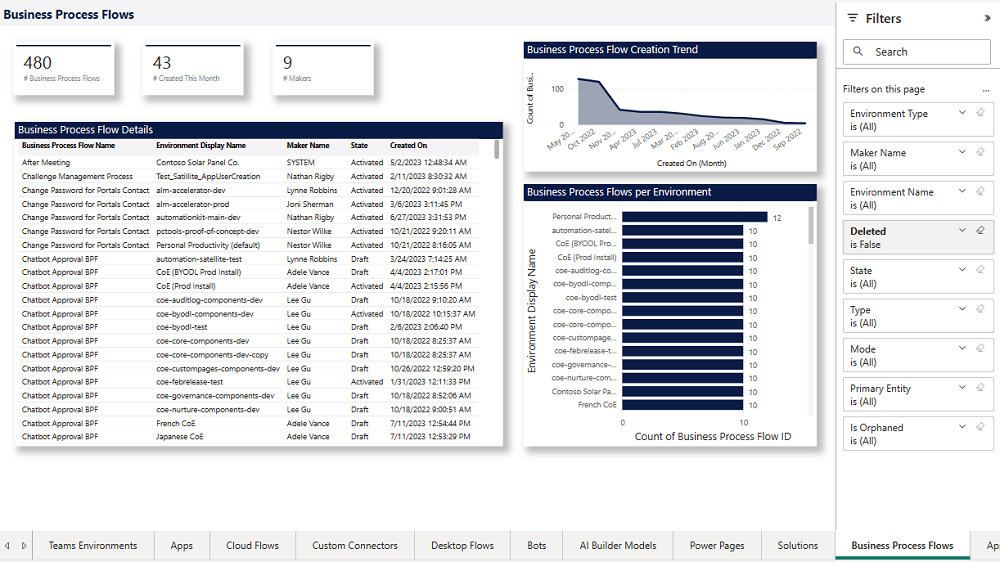Expand the Mode filter card

(x=962, y=348)
